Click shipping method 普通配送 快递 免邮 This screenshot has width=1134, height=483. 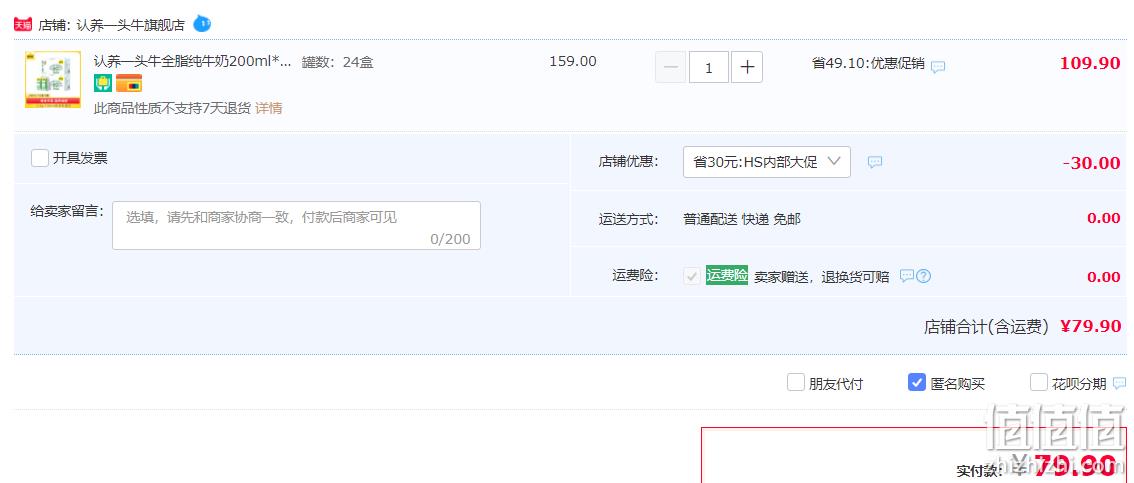click(x=742, y=219)
